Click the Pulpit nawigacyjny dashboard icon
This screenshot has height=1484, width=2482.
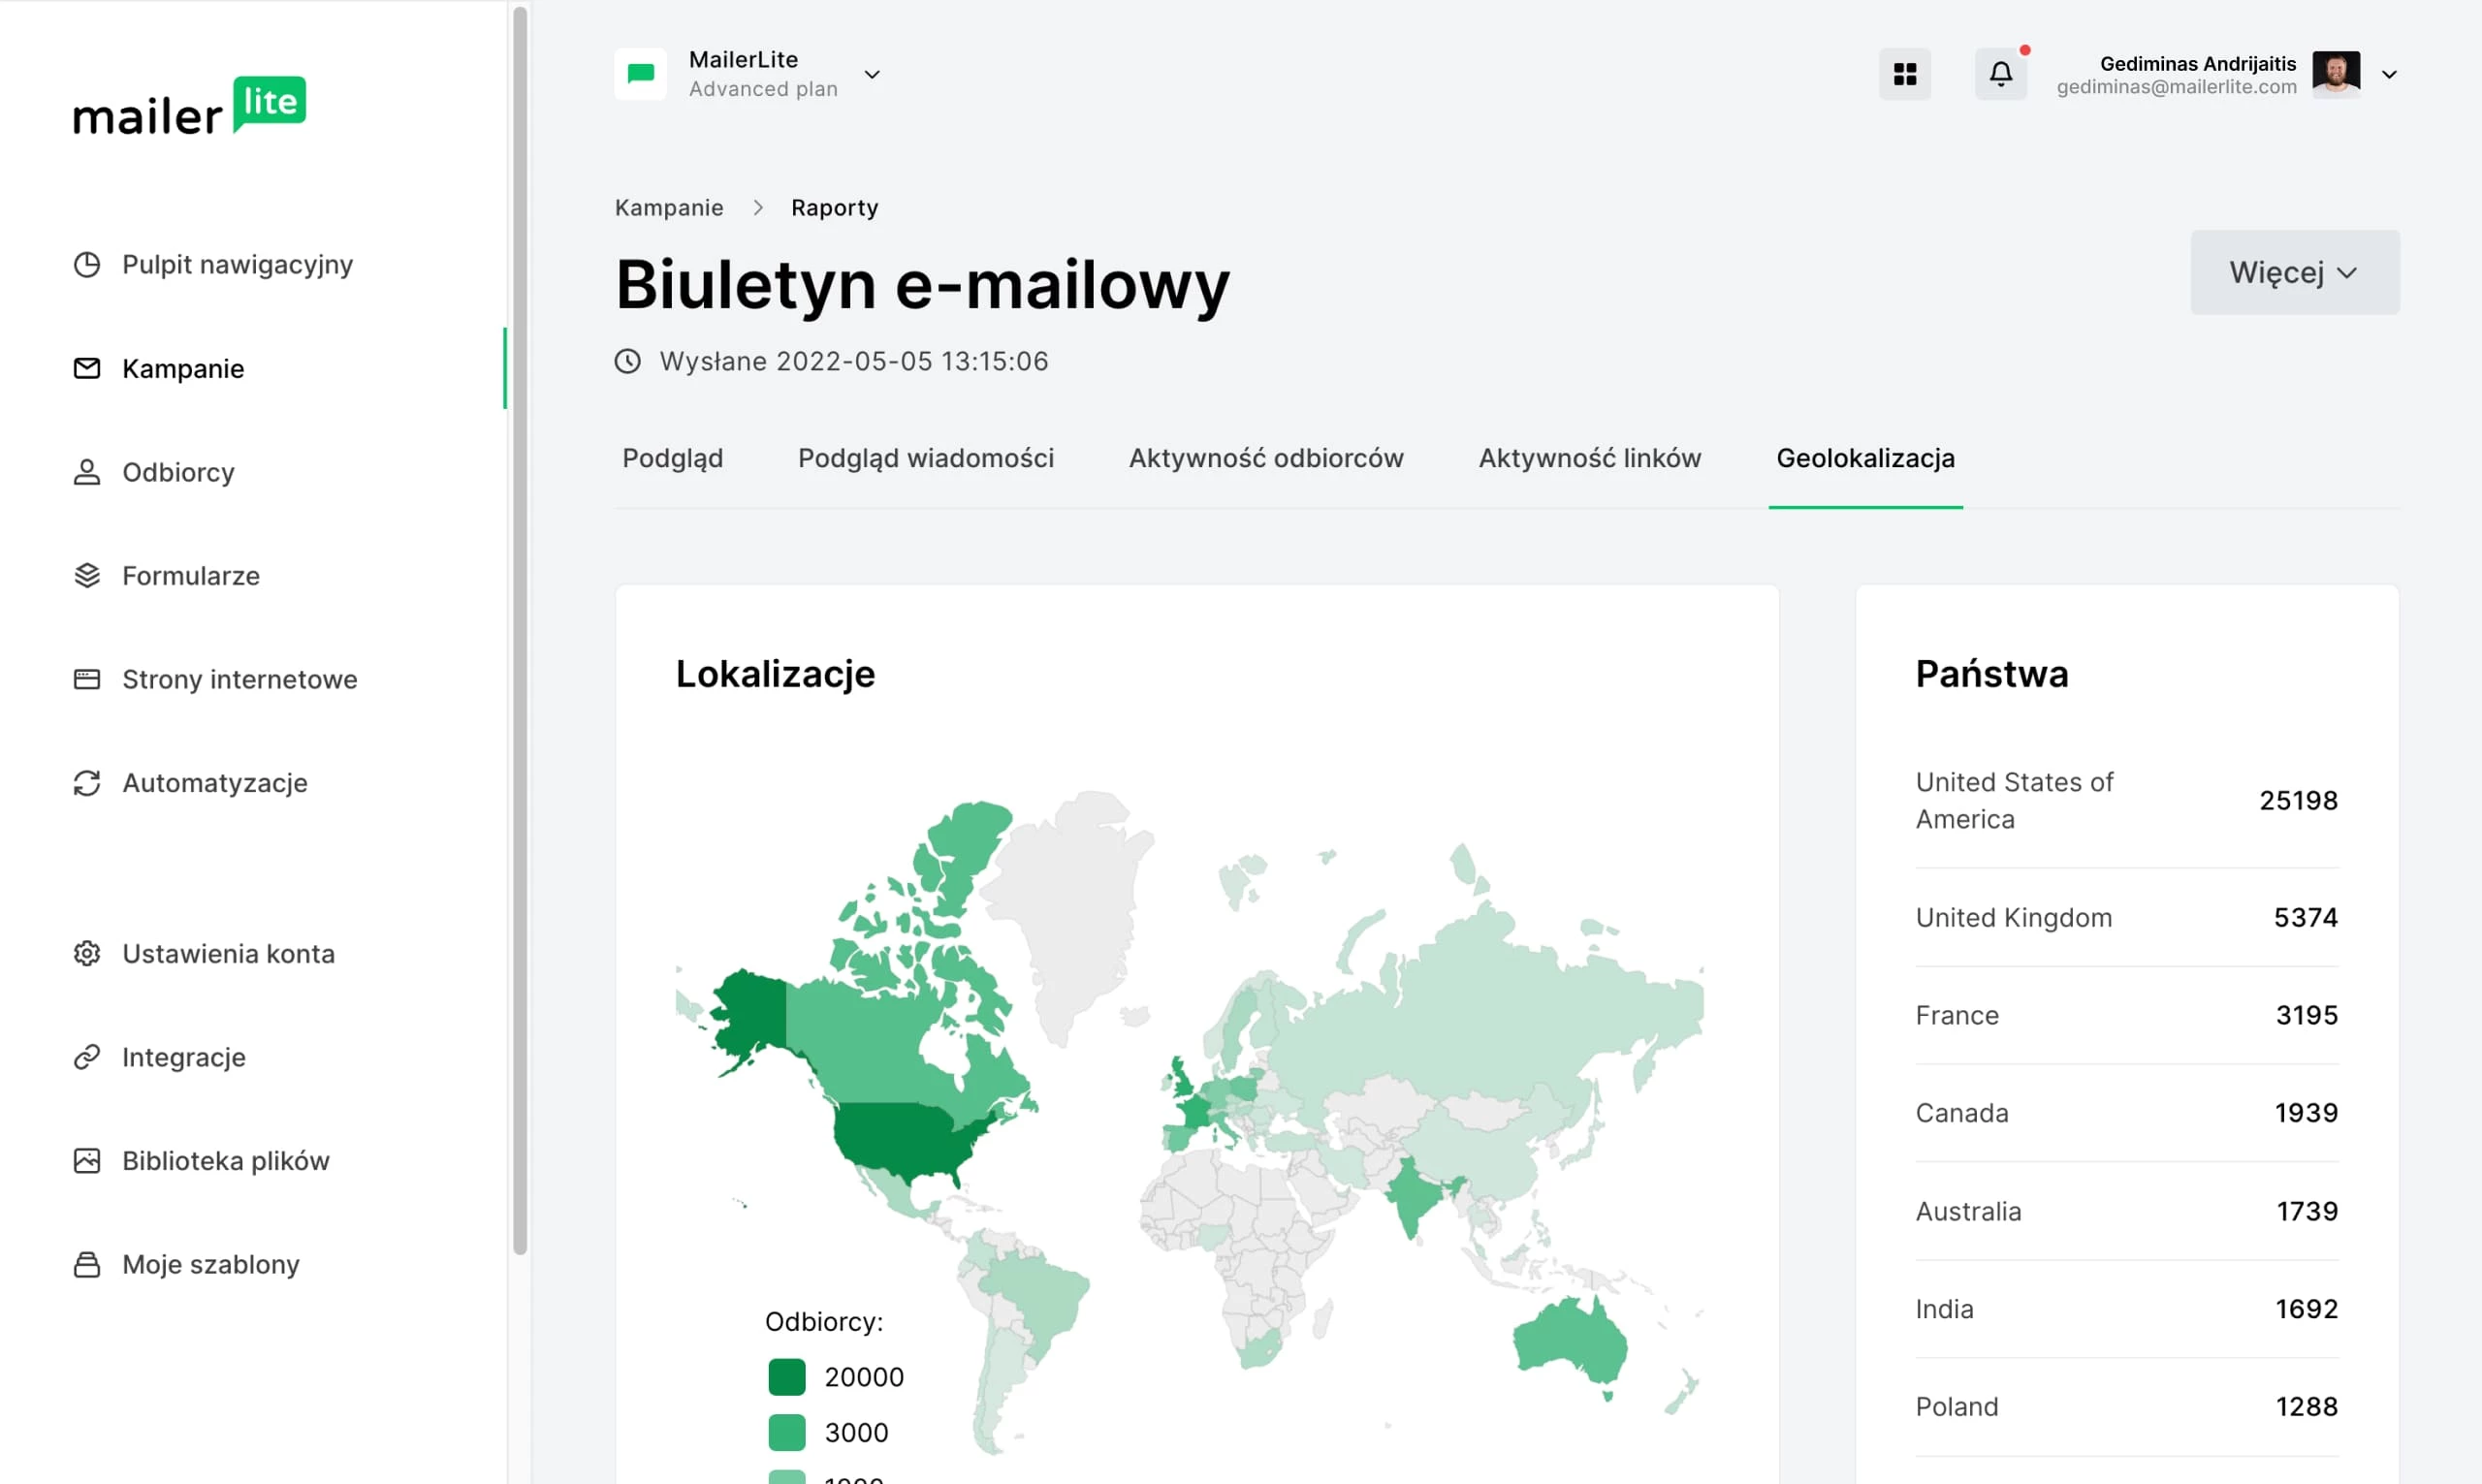pyautogui.click(x=87, y=264)
